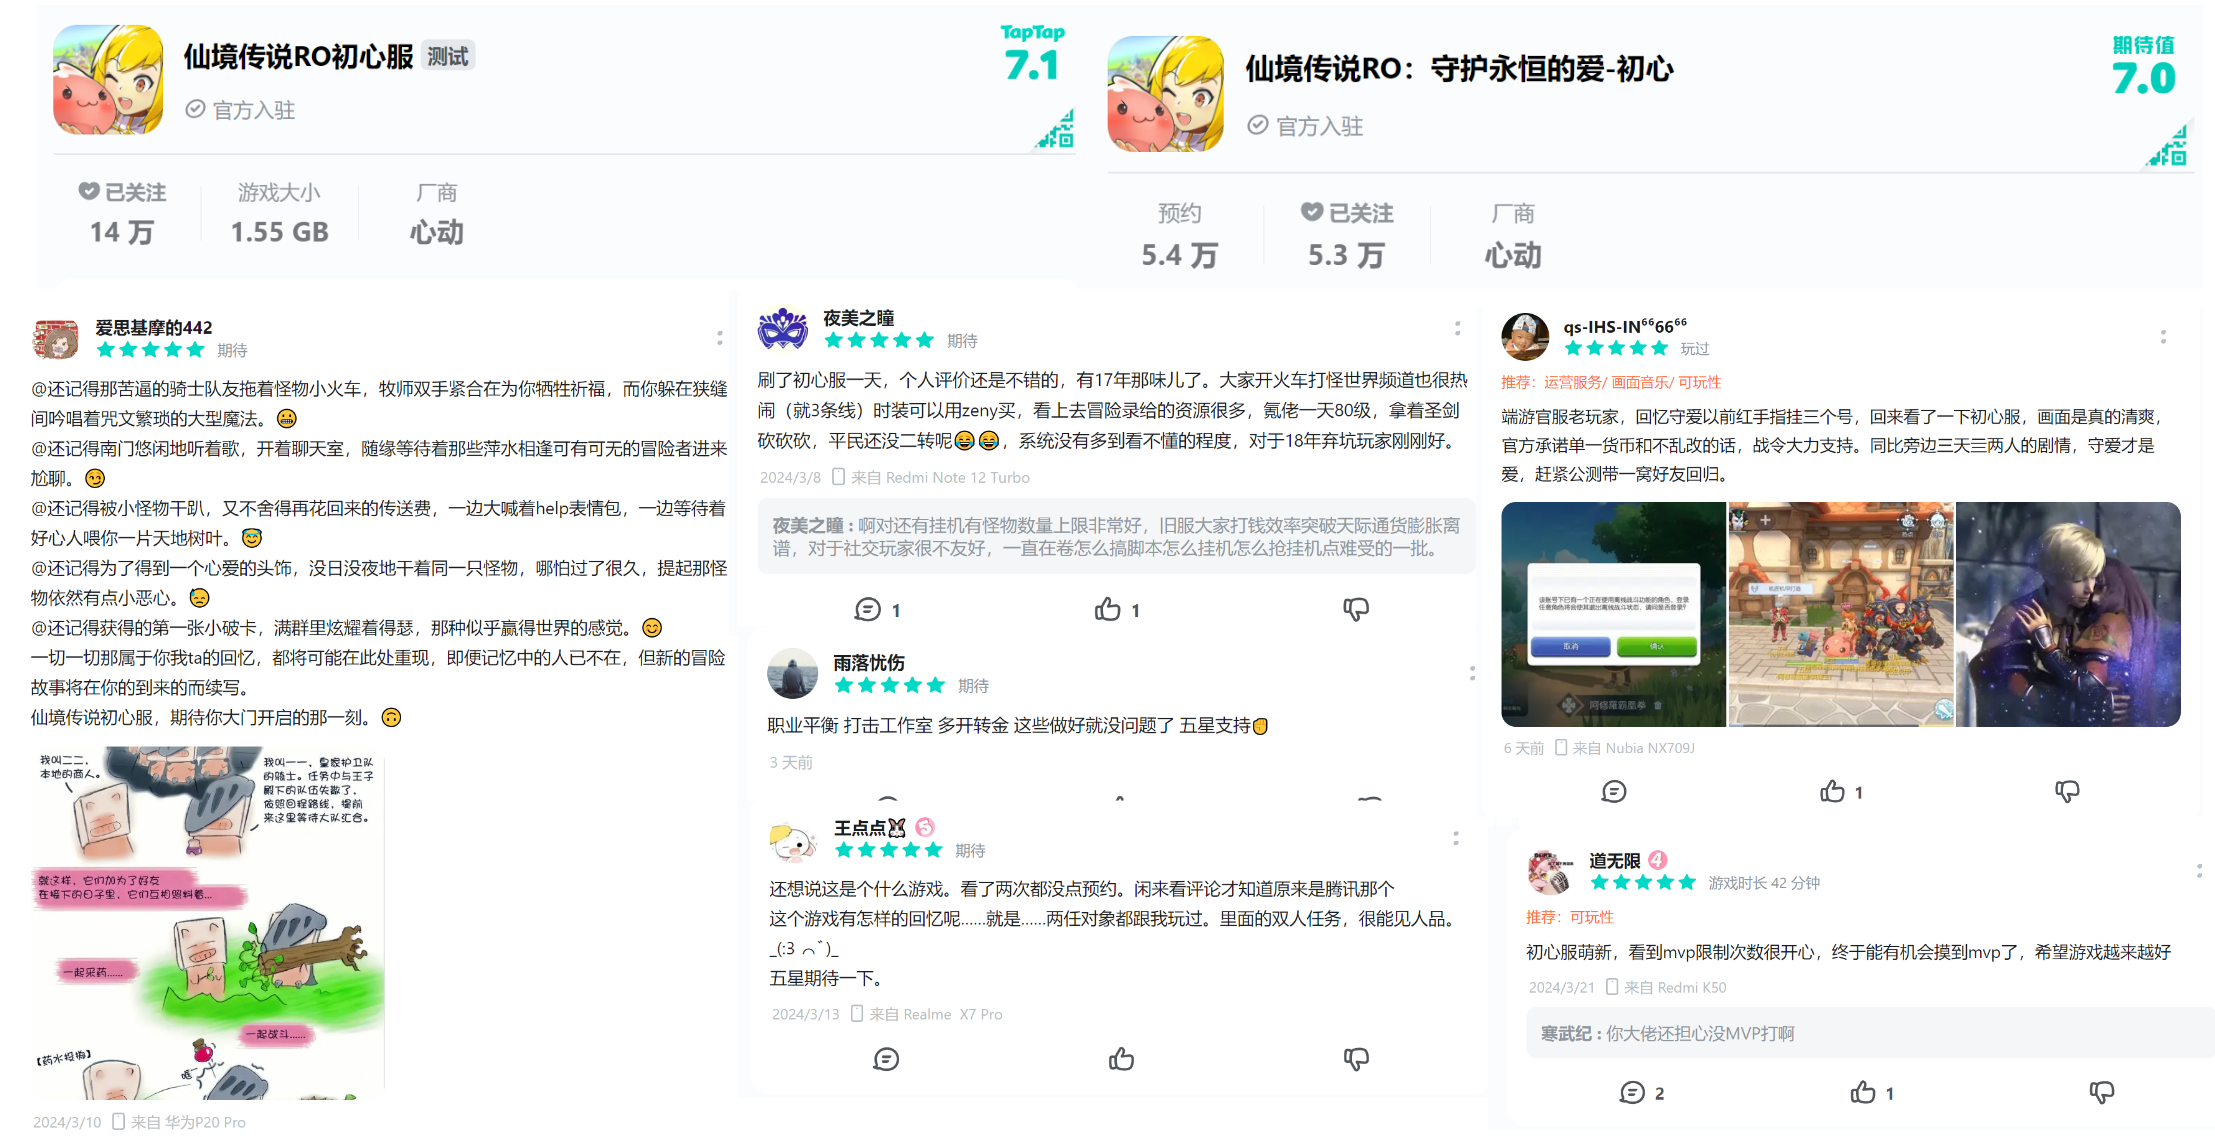The image size is (2215, 1137).
Task: Dislike the 夜美之瞳 review
Action: click(1356, 609)
